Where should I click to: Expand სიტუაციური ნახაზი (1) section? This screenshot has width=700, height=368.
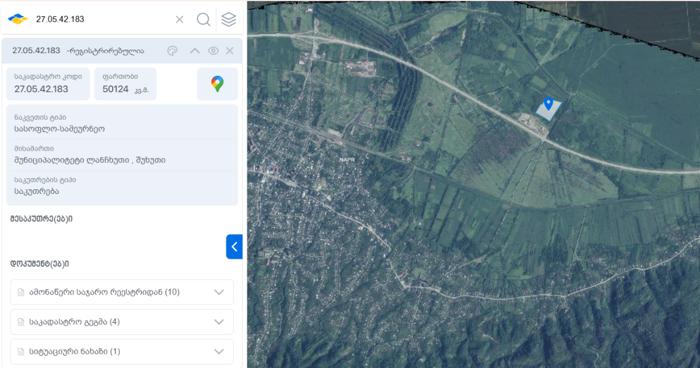click(122, 351)
